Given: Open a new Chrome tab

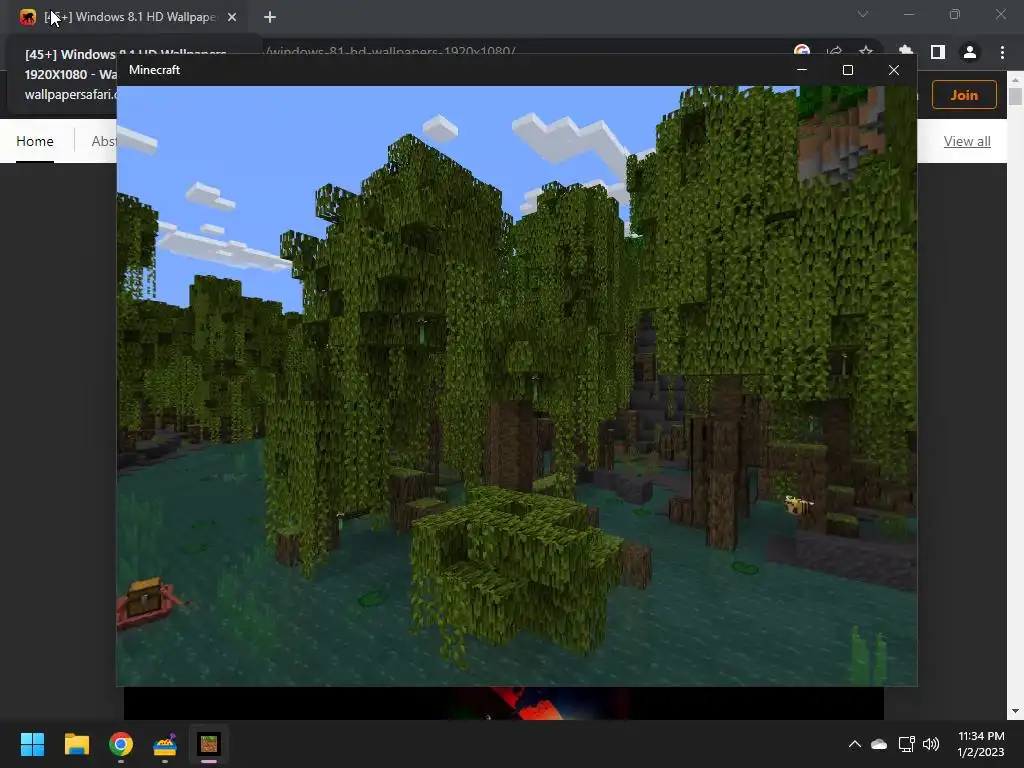Looking at the screenshot, I should [270, 17].
